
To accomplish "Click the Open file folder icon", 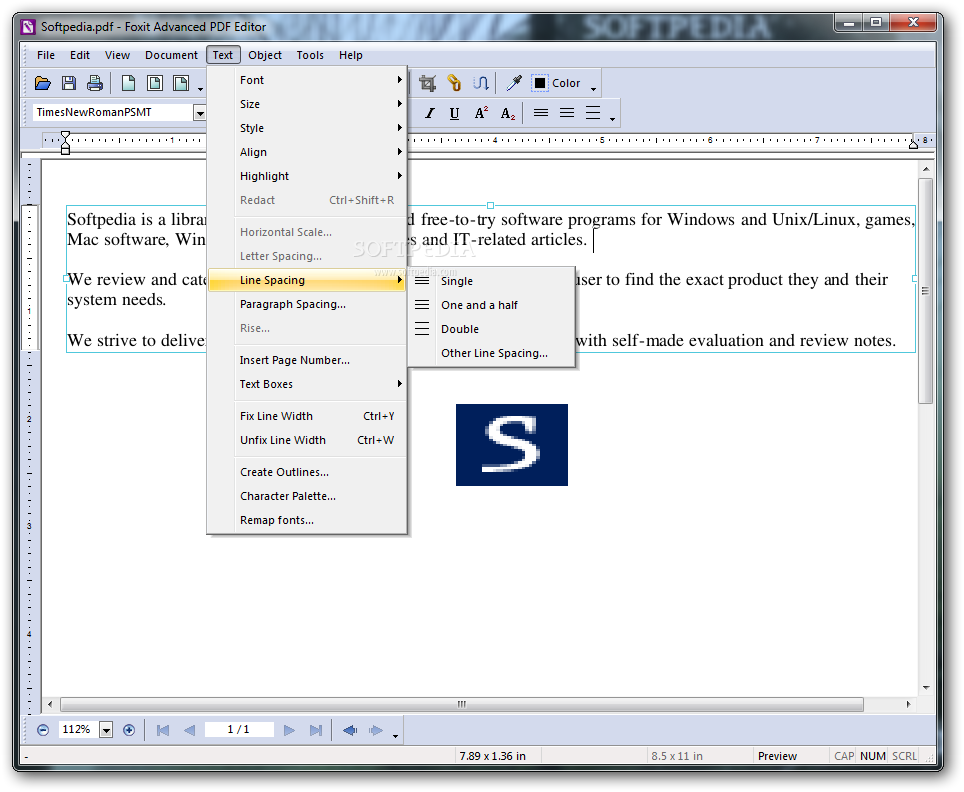I will (42, 83).
